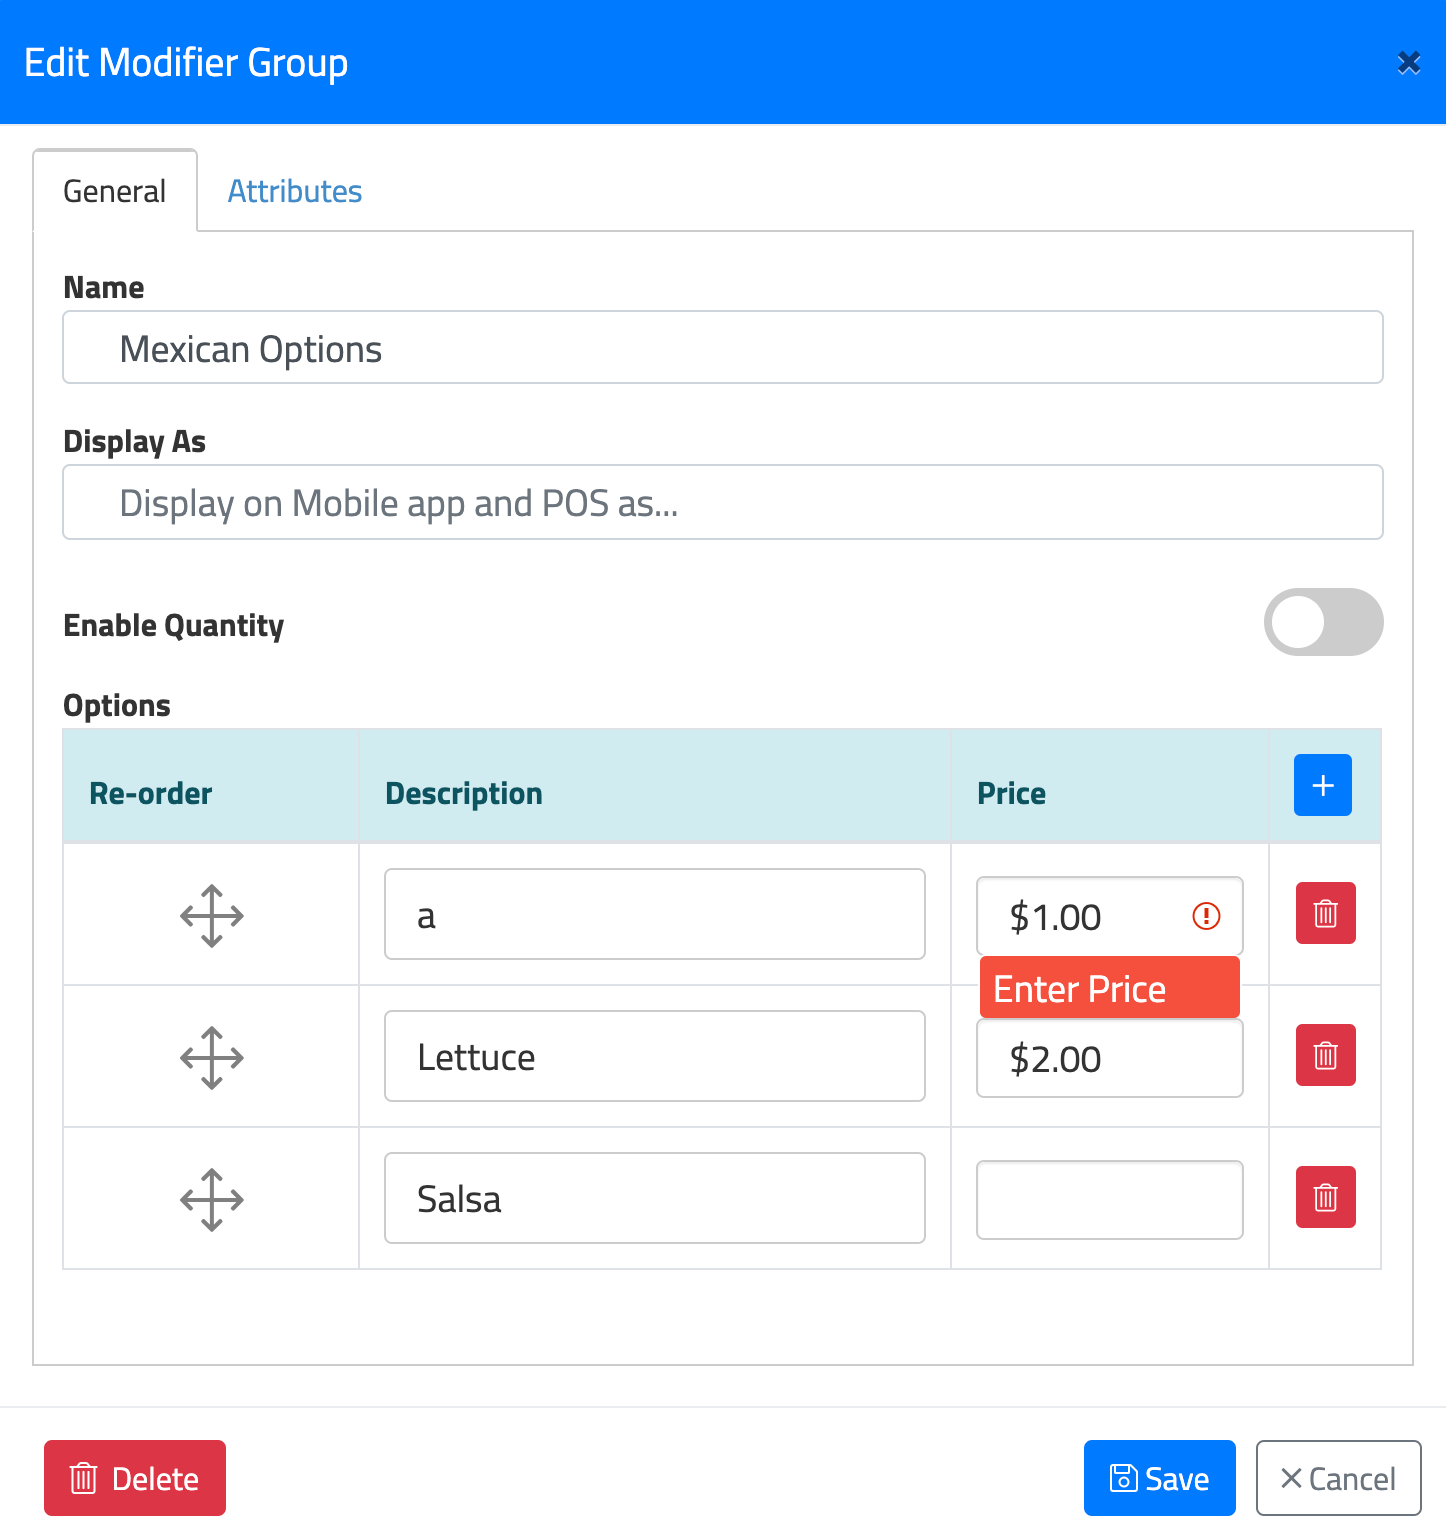Close the Edit Modifier Group dialog

tap(1409, 63)
